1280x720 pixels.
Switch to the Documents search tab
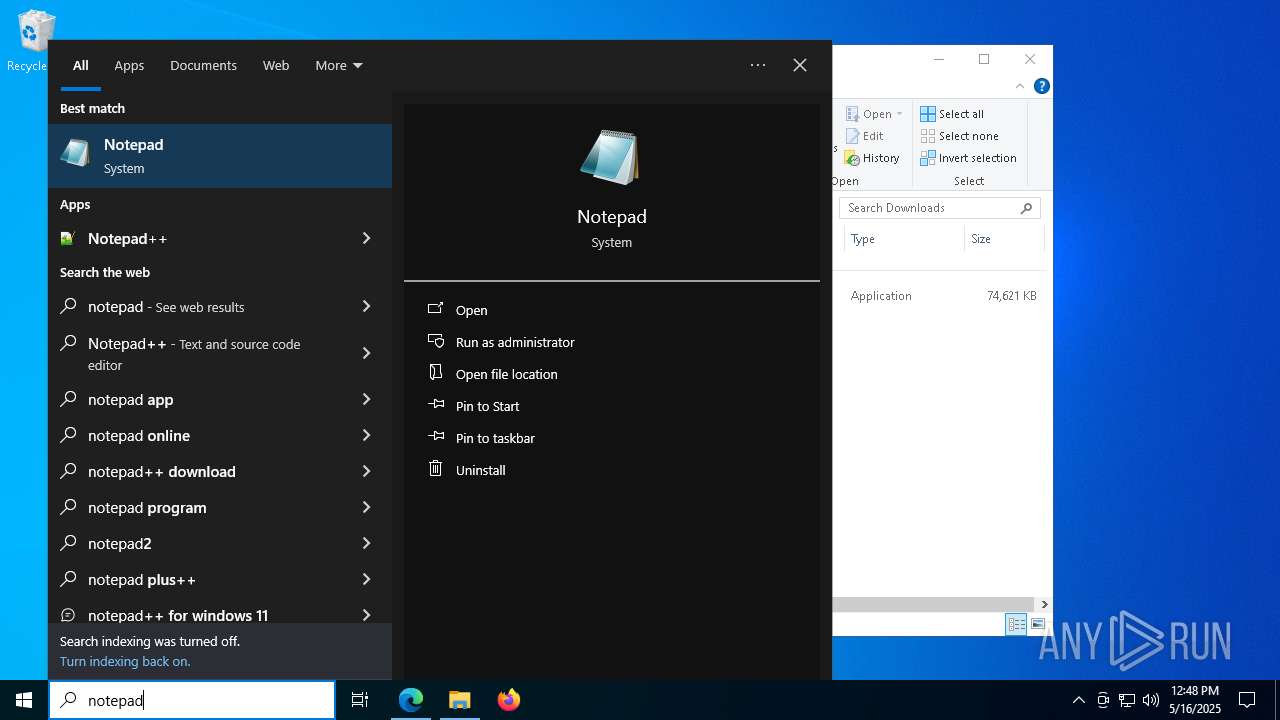point(203,65)
